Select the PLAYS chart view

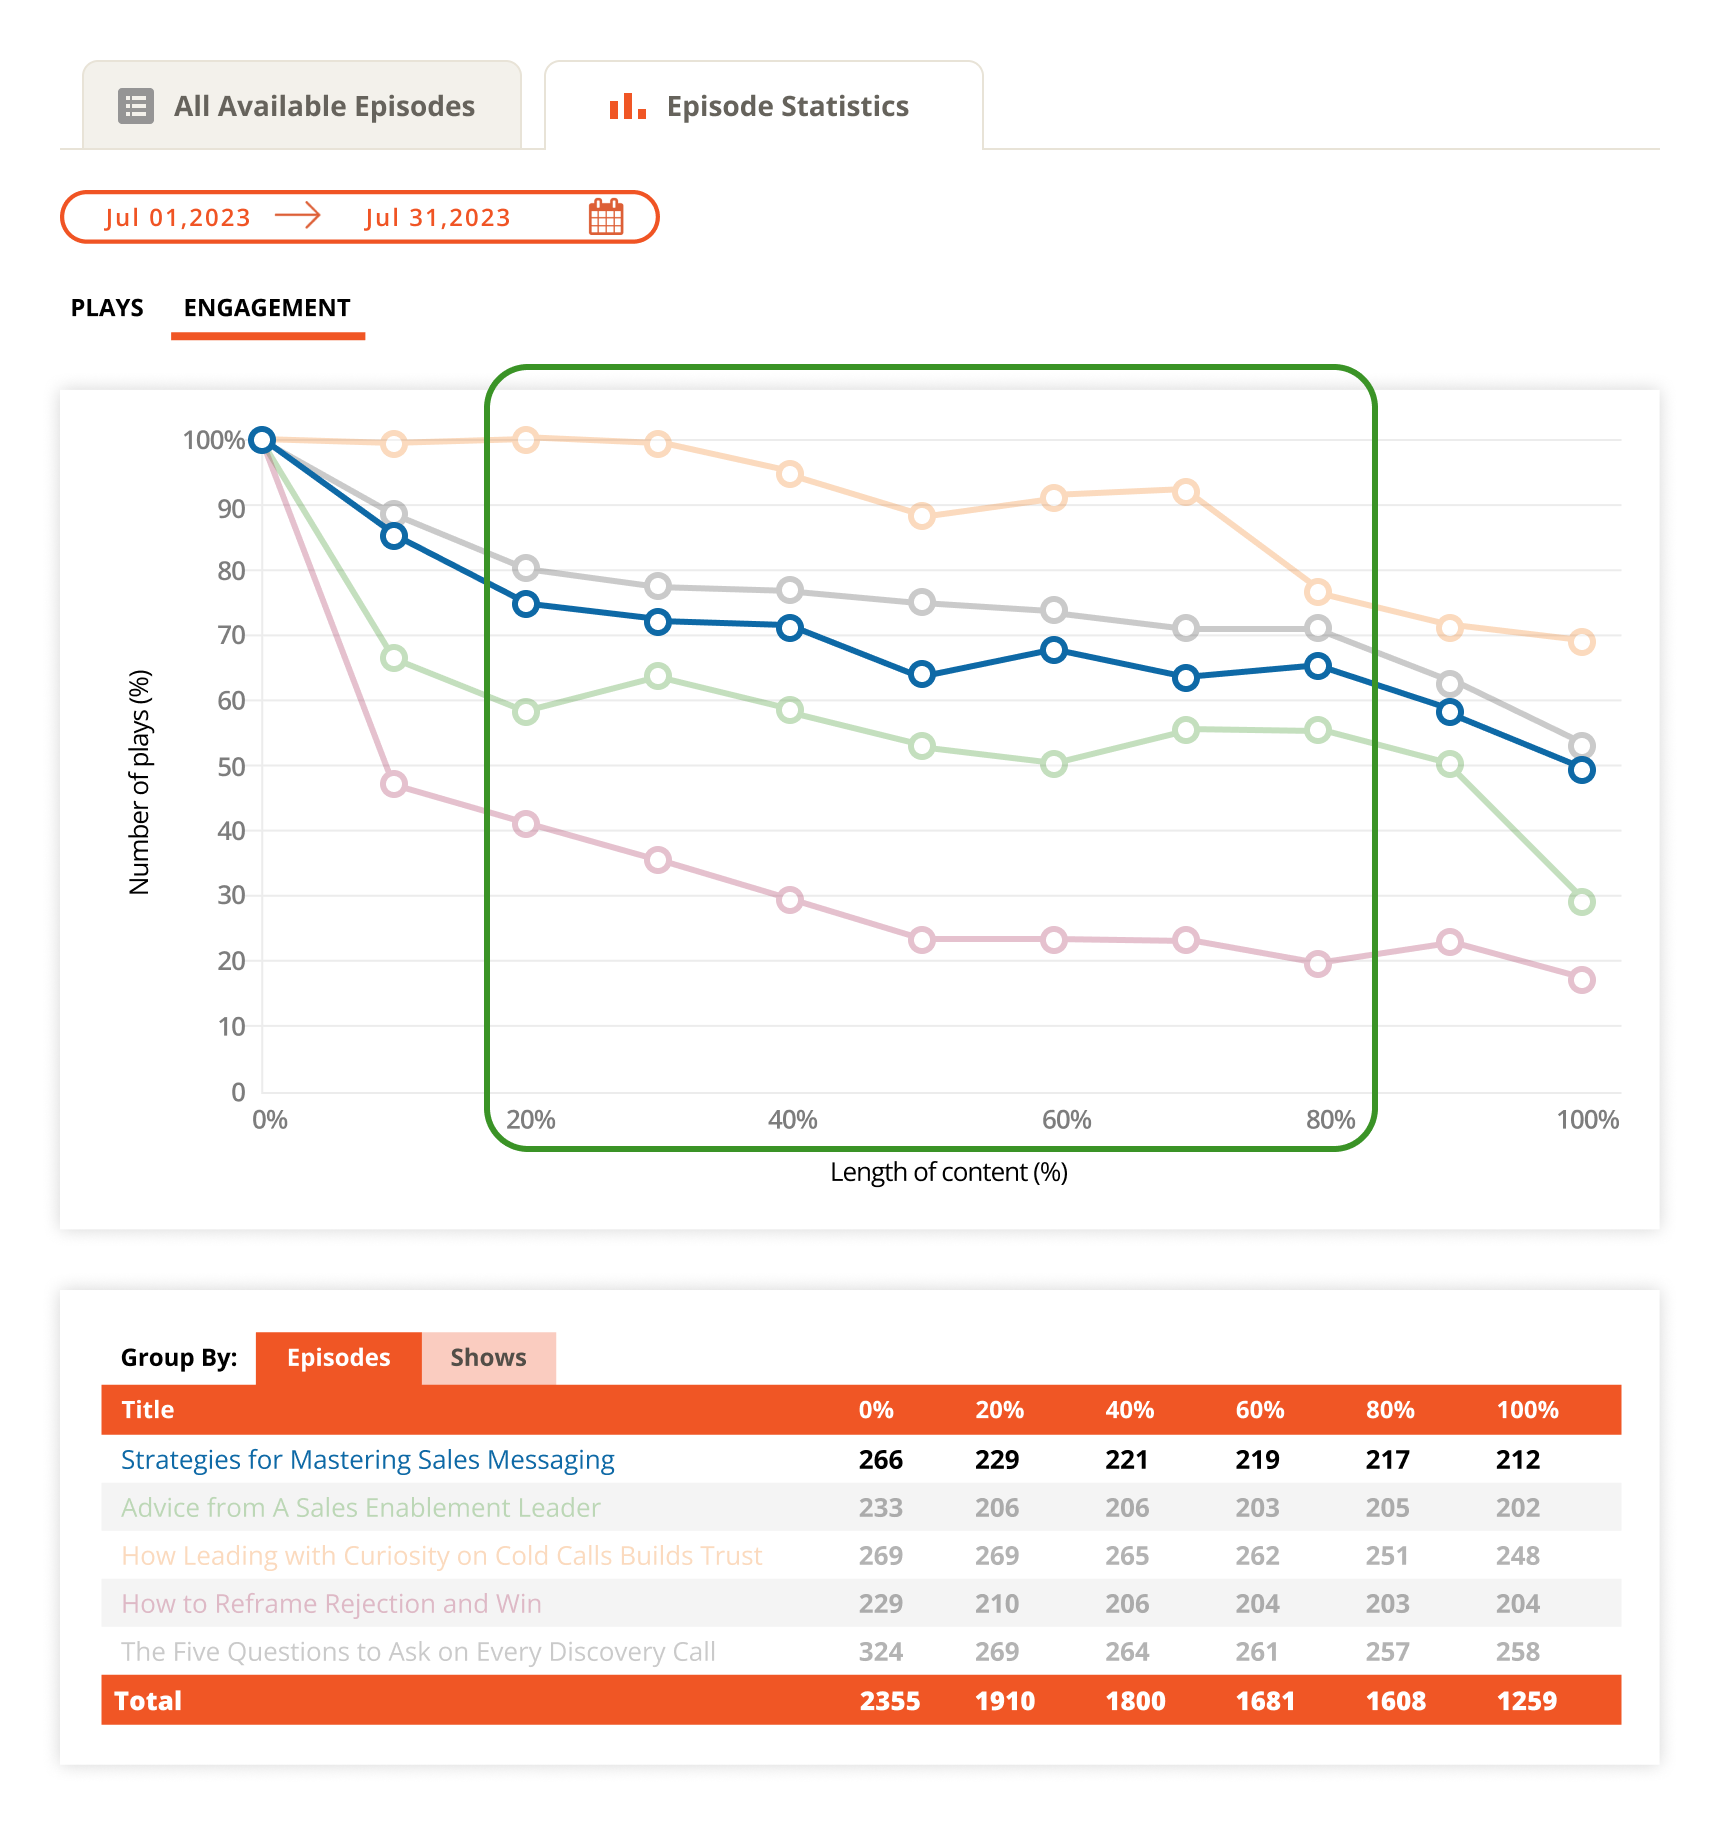(x=107, y=308)
